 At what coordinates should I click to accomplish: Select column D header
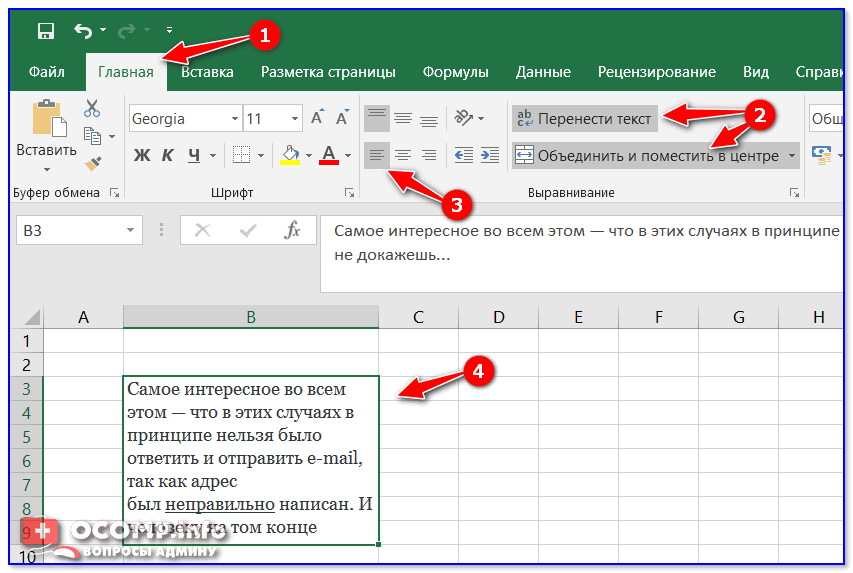click(x=498, y=317)
